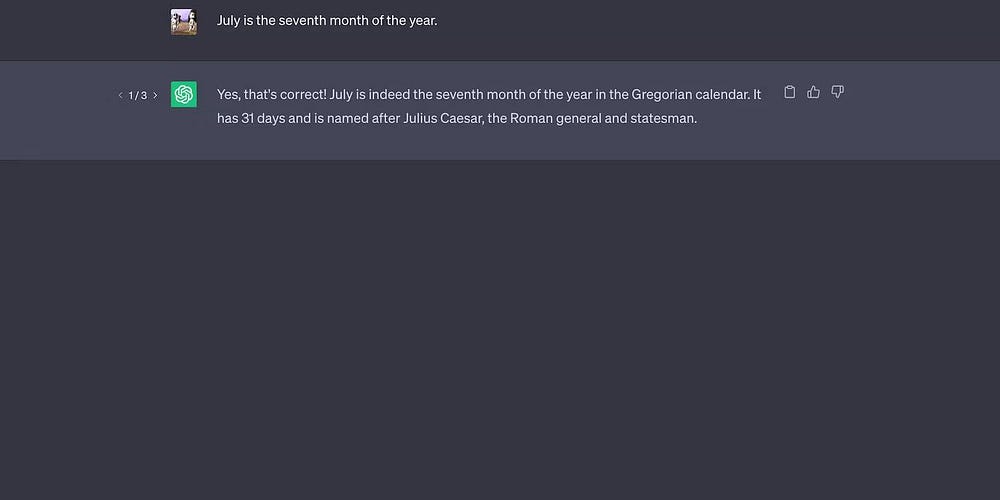Click the words "Yes, that's correct!"
1000x500 pixels.
tap(272, 94)
